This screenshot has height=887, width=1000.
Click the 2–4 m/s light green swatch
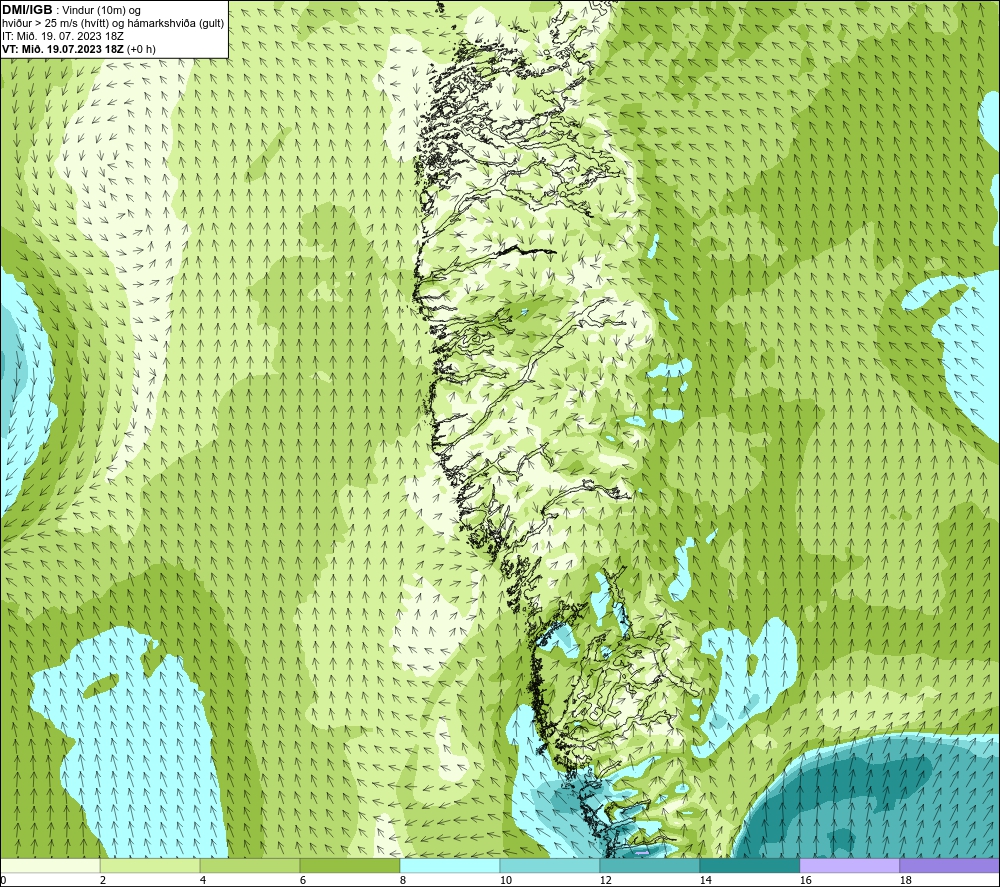pyautogui.click(x=150, y=865)
